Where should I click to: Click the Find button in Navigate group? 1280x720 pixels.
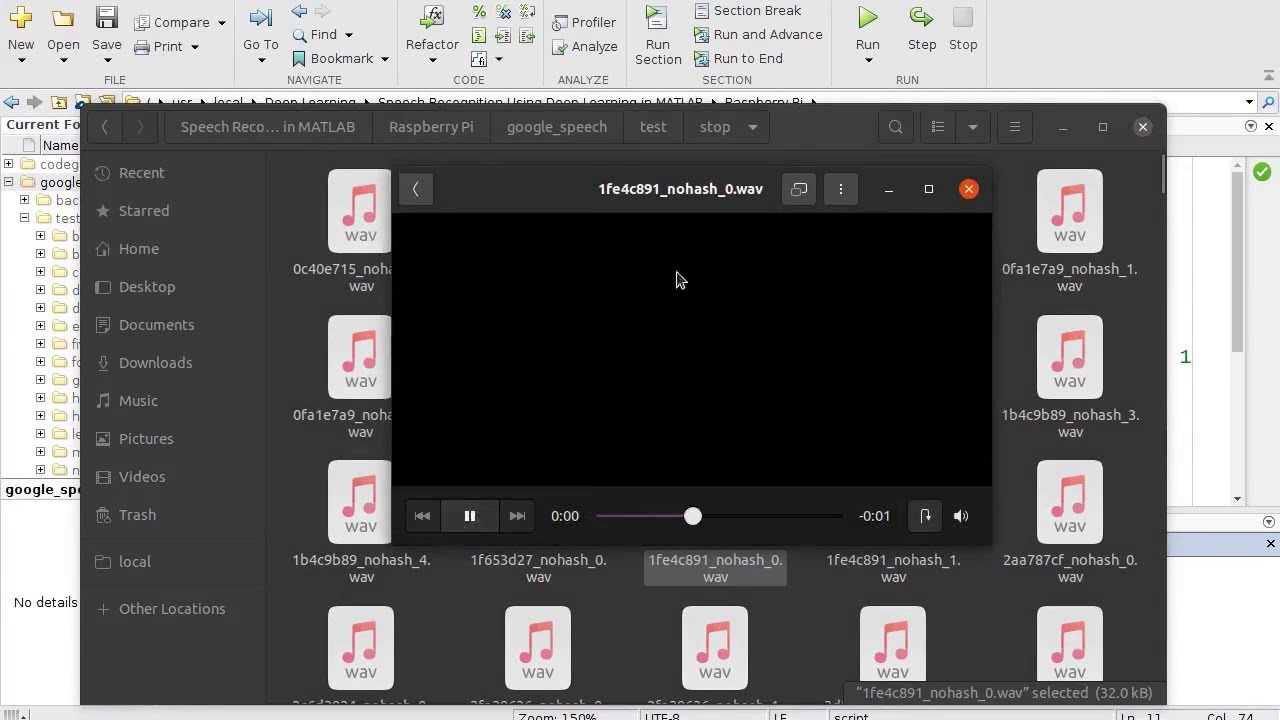(314, 34)
